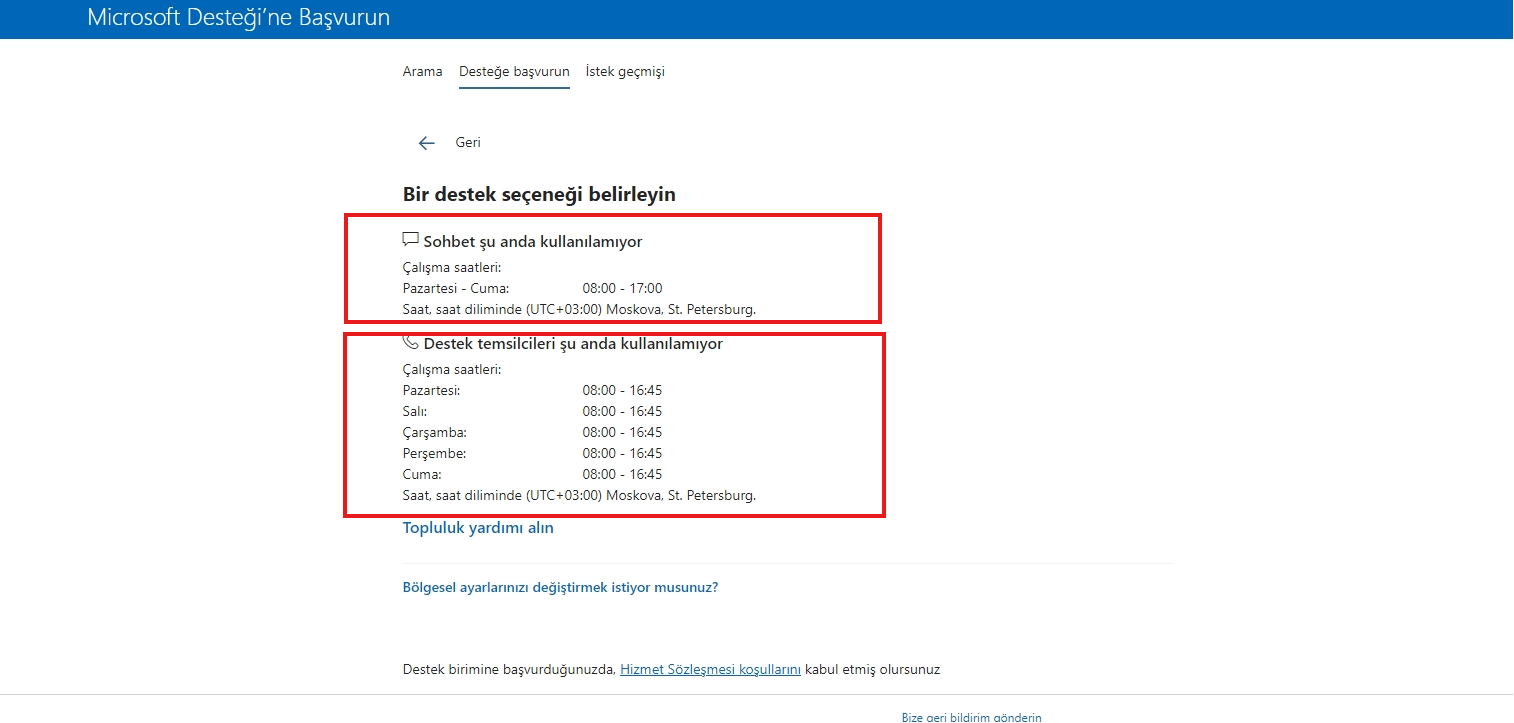Viewport: 1514px width, 723px height.
Task: Click the 08:00 - 16:45 hours for Pazartesi
Action: 622,391
